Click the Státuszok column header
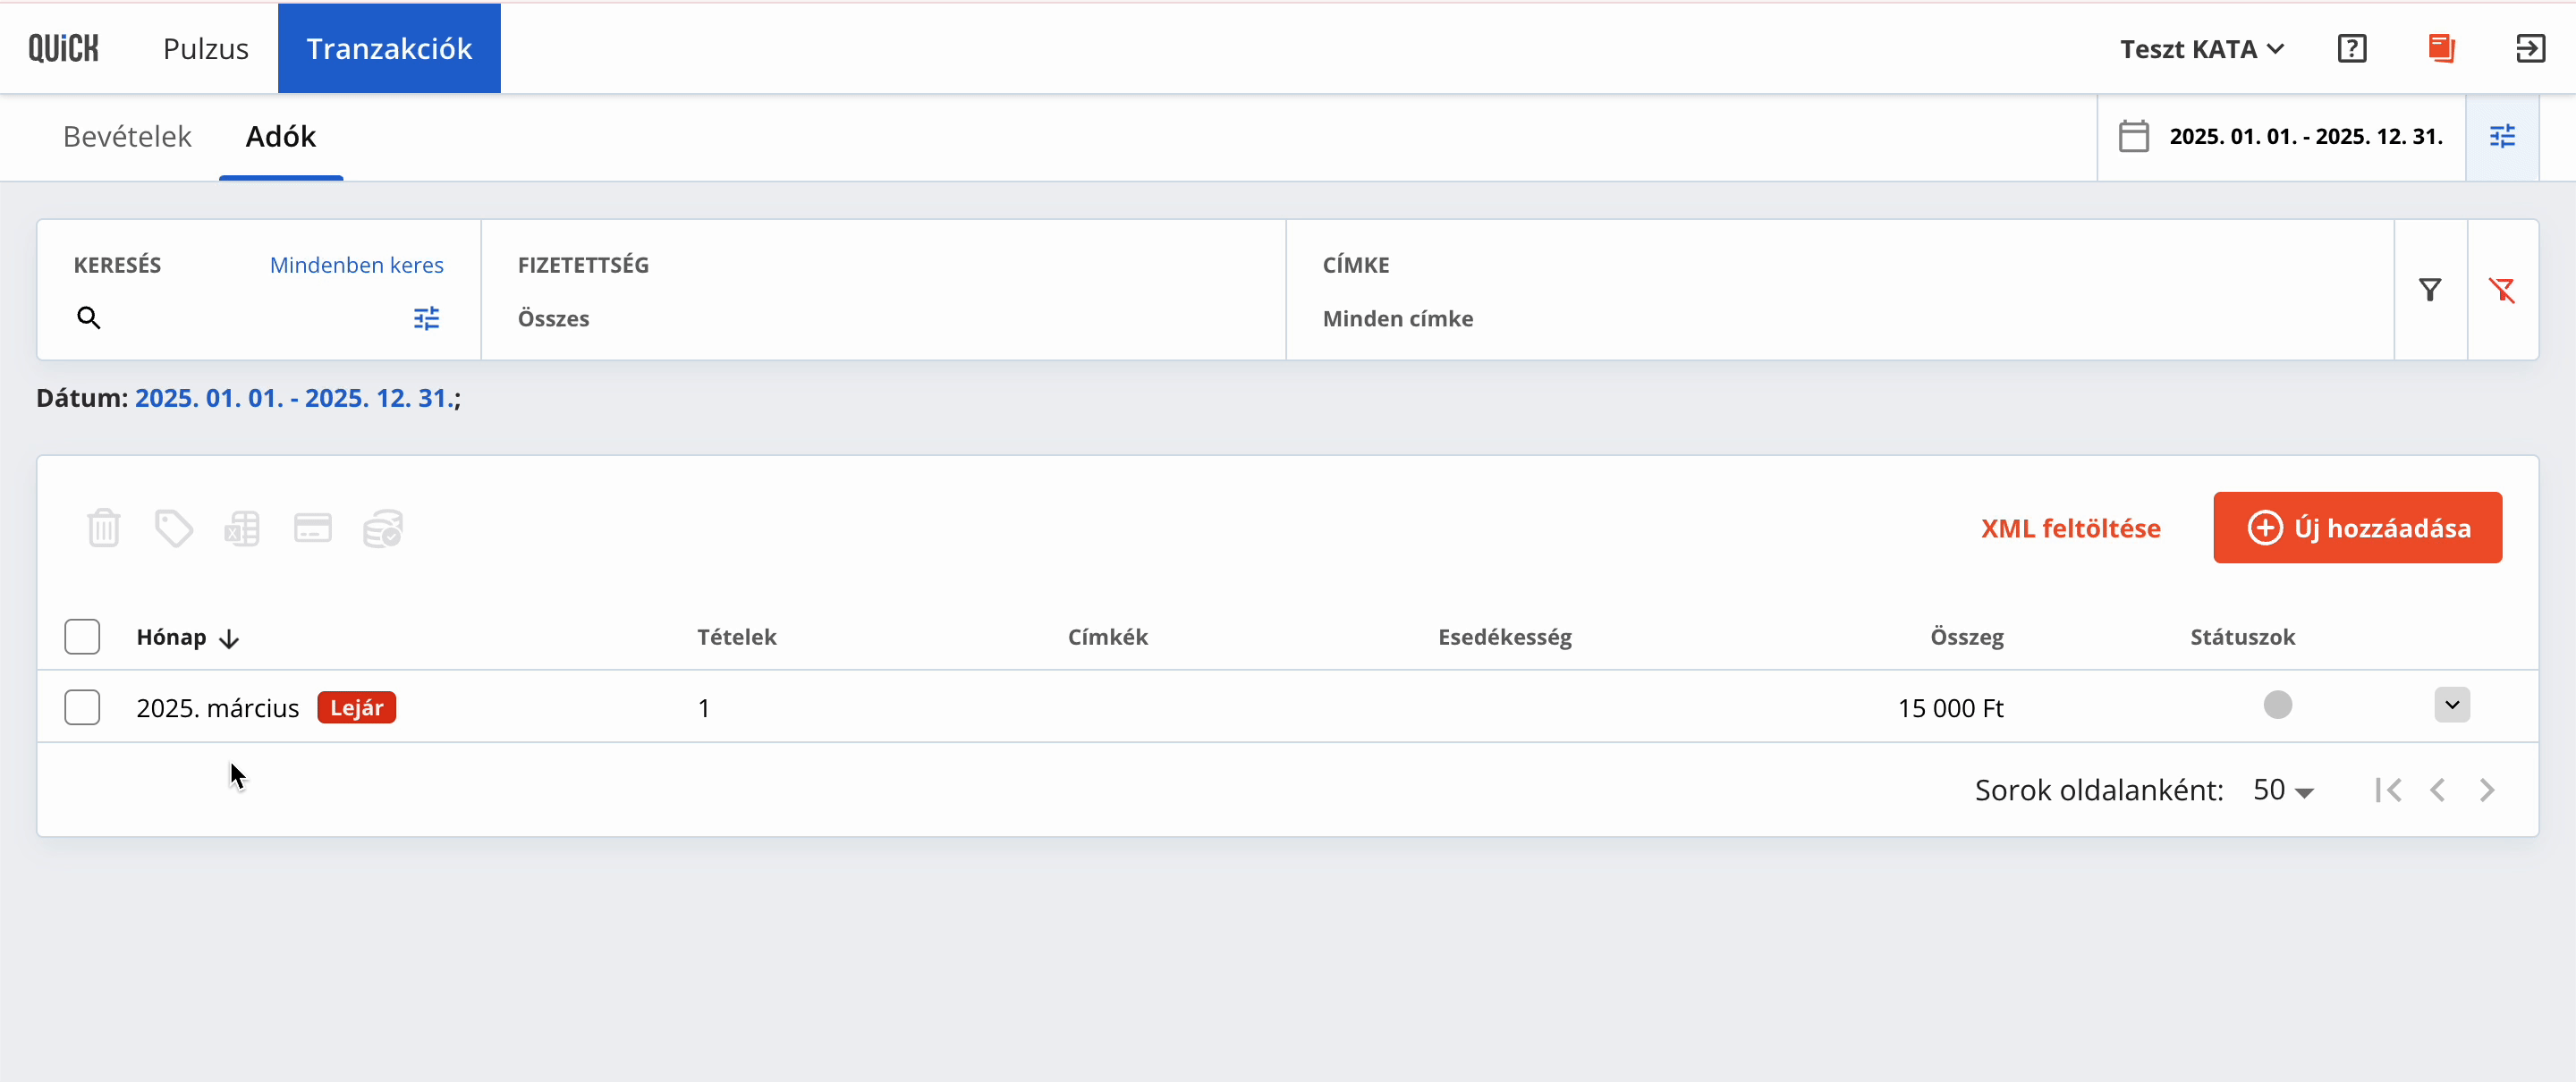The height and width of the screenshot is (1082, 2576). point(2242,637)
